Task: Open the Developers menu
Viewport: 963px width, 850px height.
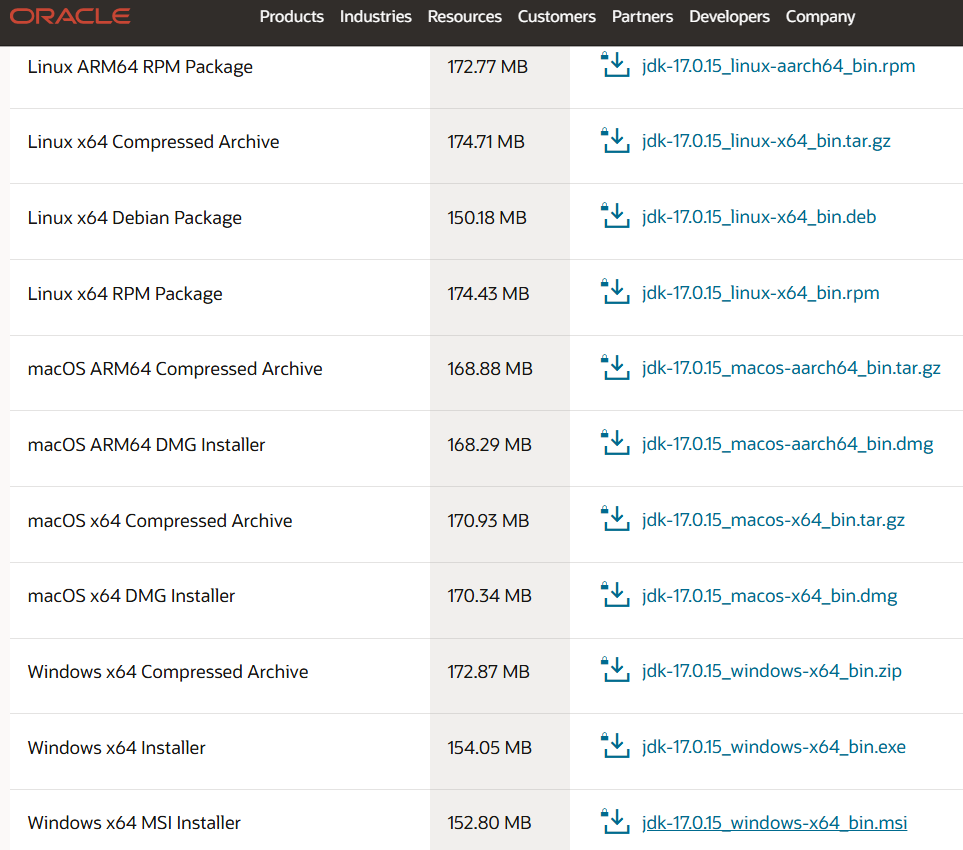Action: pyautogui.click(x=730, y=17)
